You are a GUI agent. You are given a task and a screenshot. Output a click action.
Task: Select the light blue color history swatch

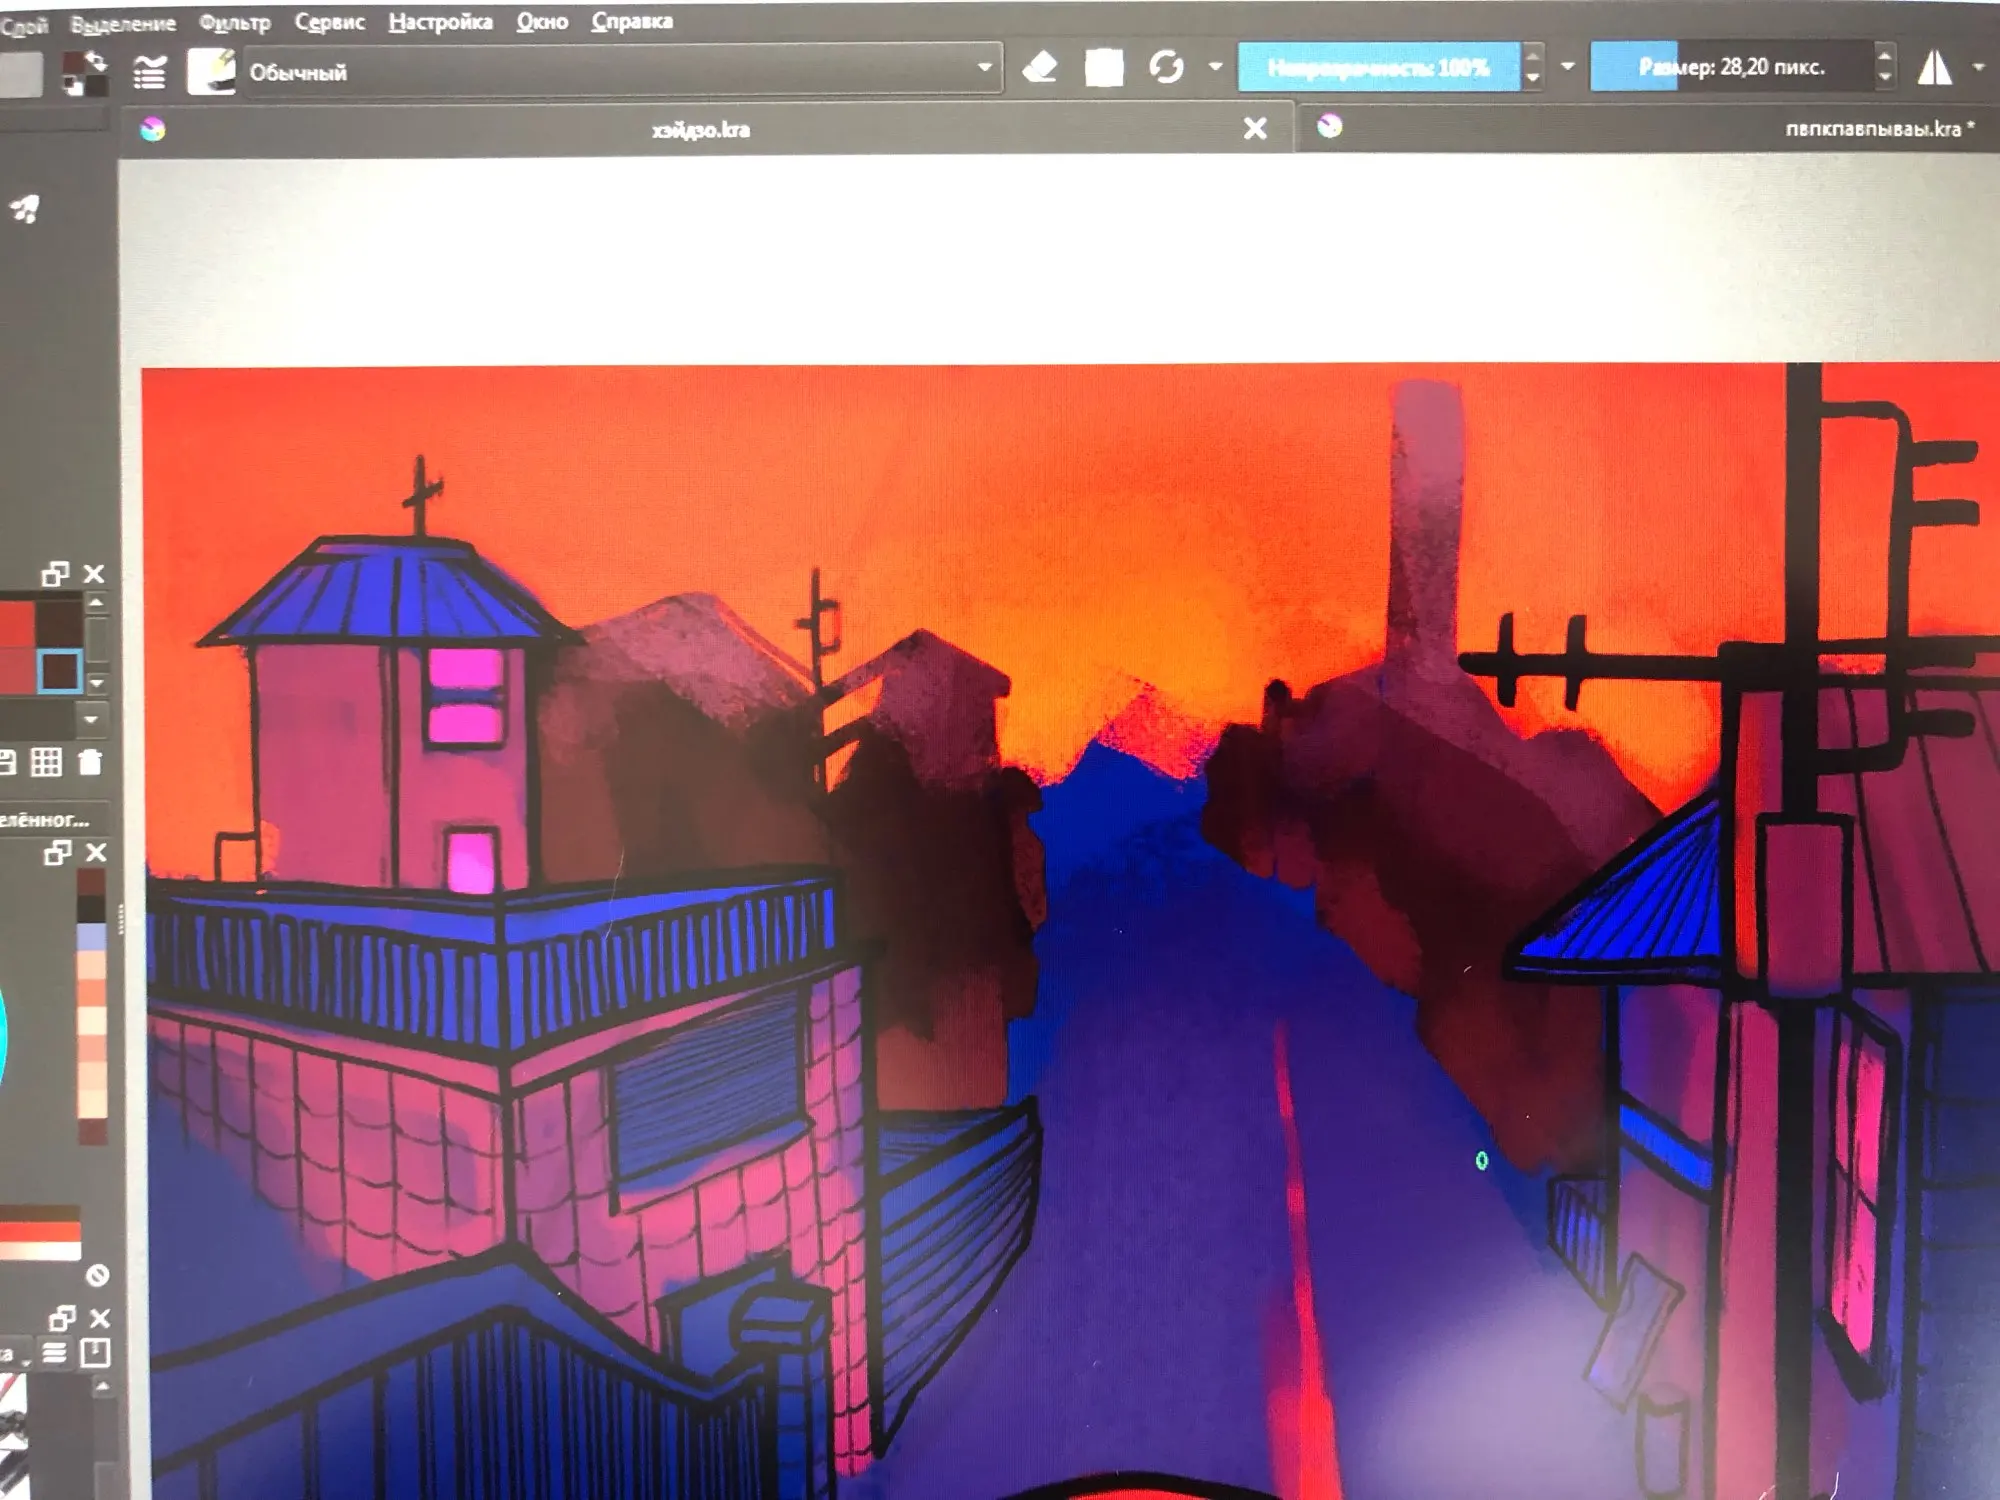tap(91, 938)
